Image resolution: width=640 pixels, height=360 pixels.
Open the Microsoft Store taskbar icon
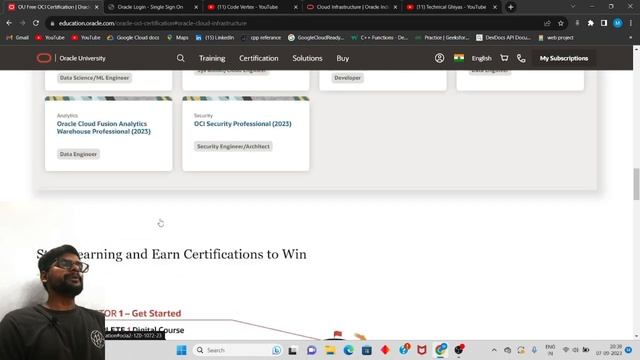367,350
